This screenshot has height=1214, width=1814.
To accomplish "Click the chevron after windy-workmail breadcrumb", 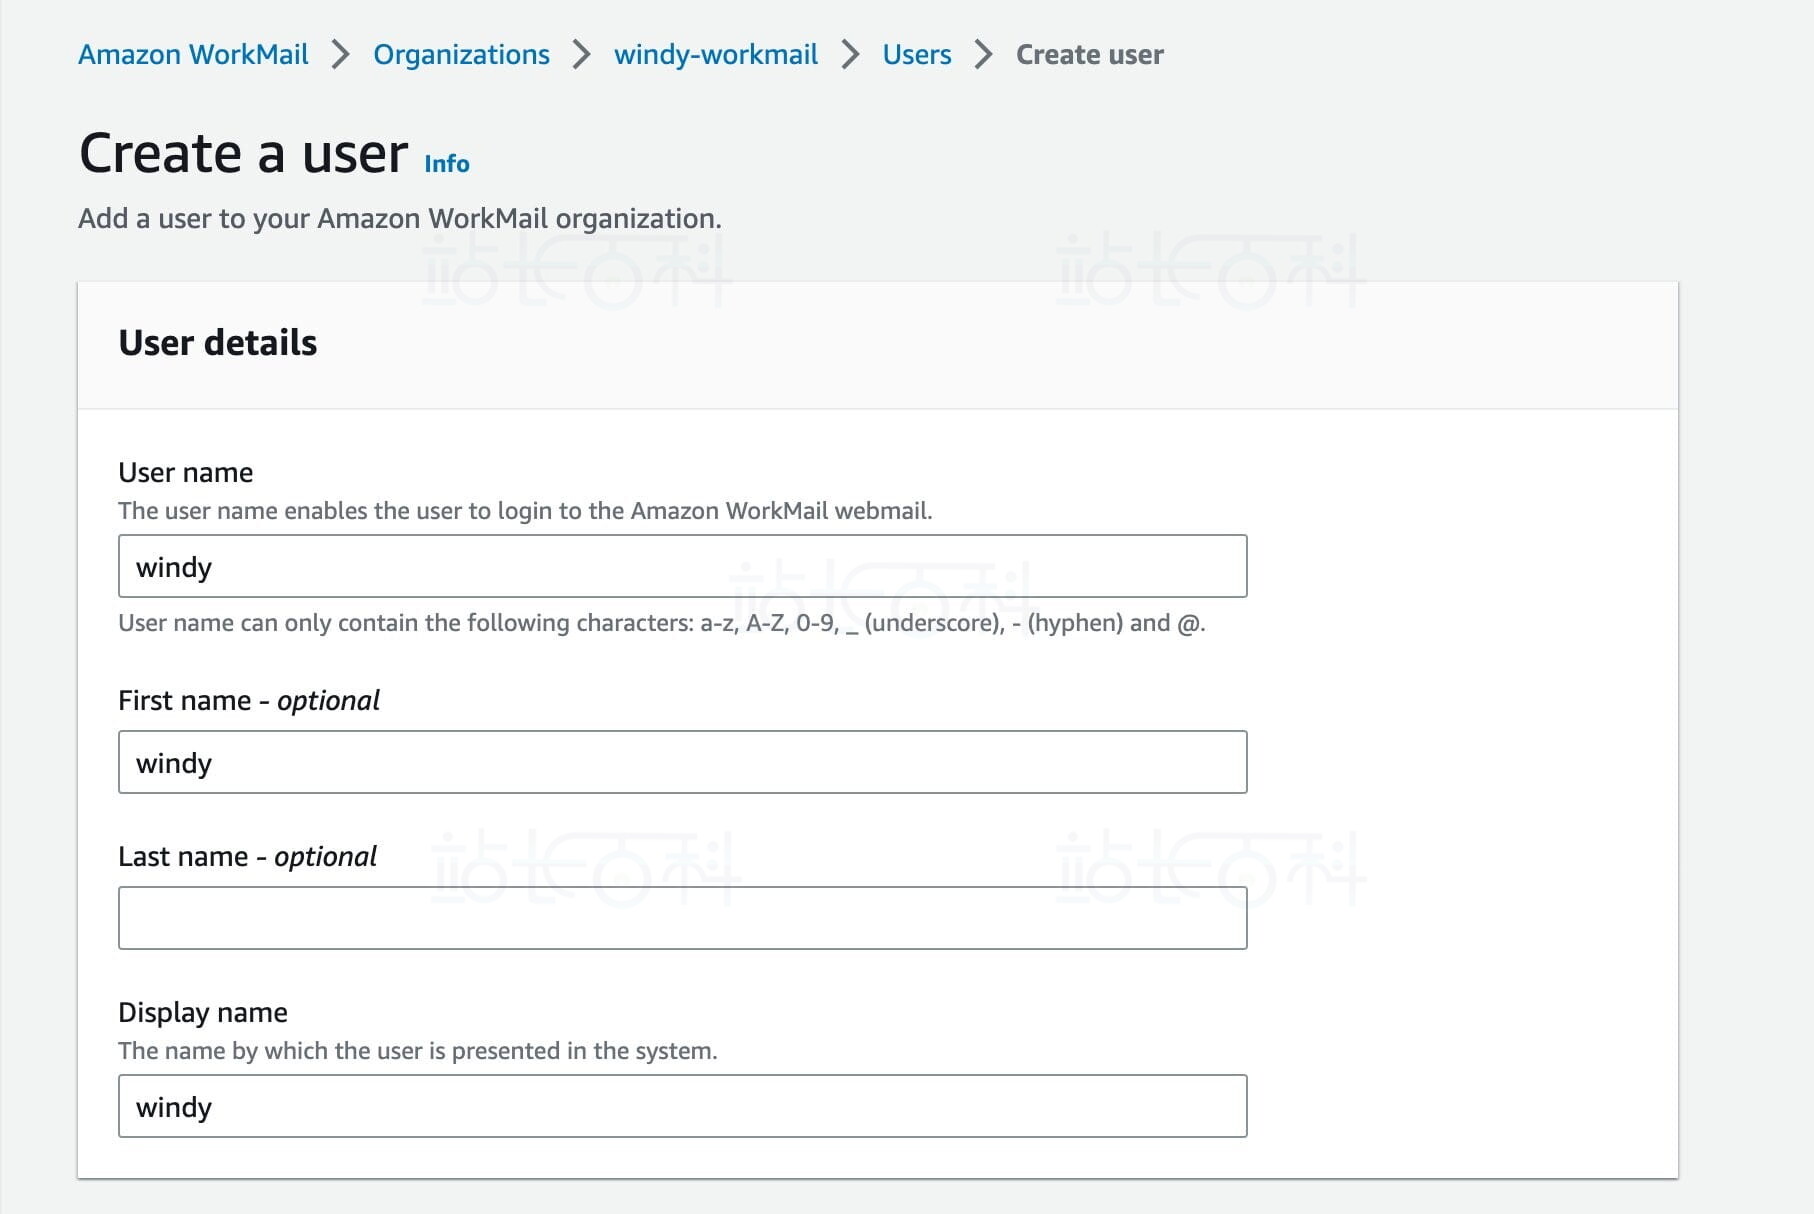I will click(850, 54).
